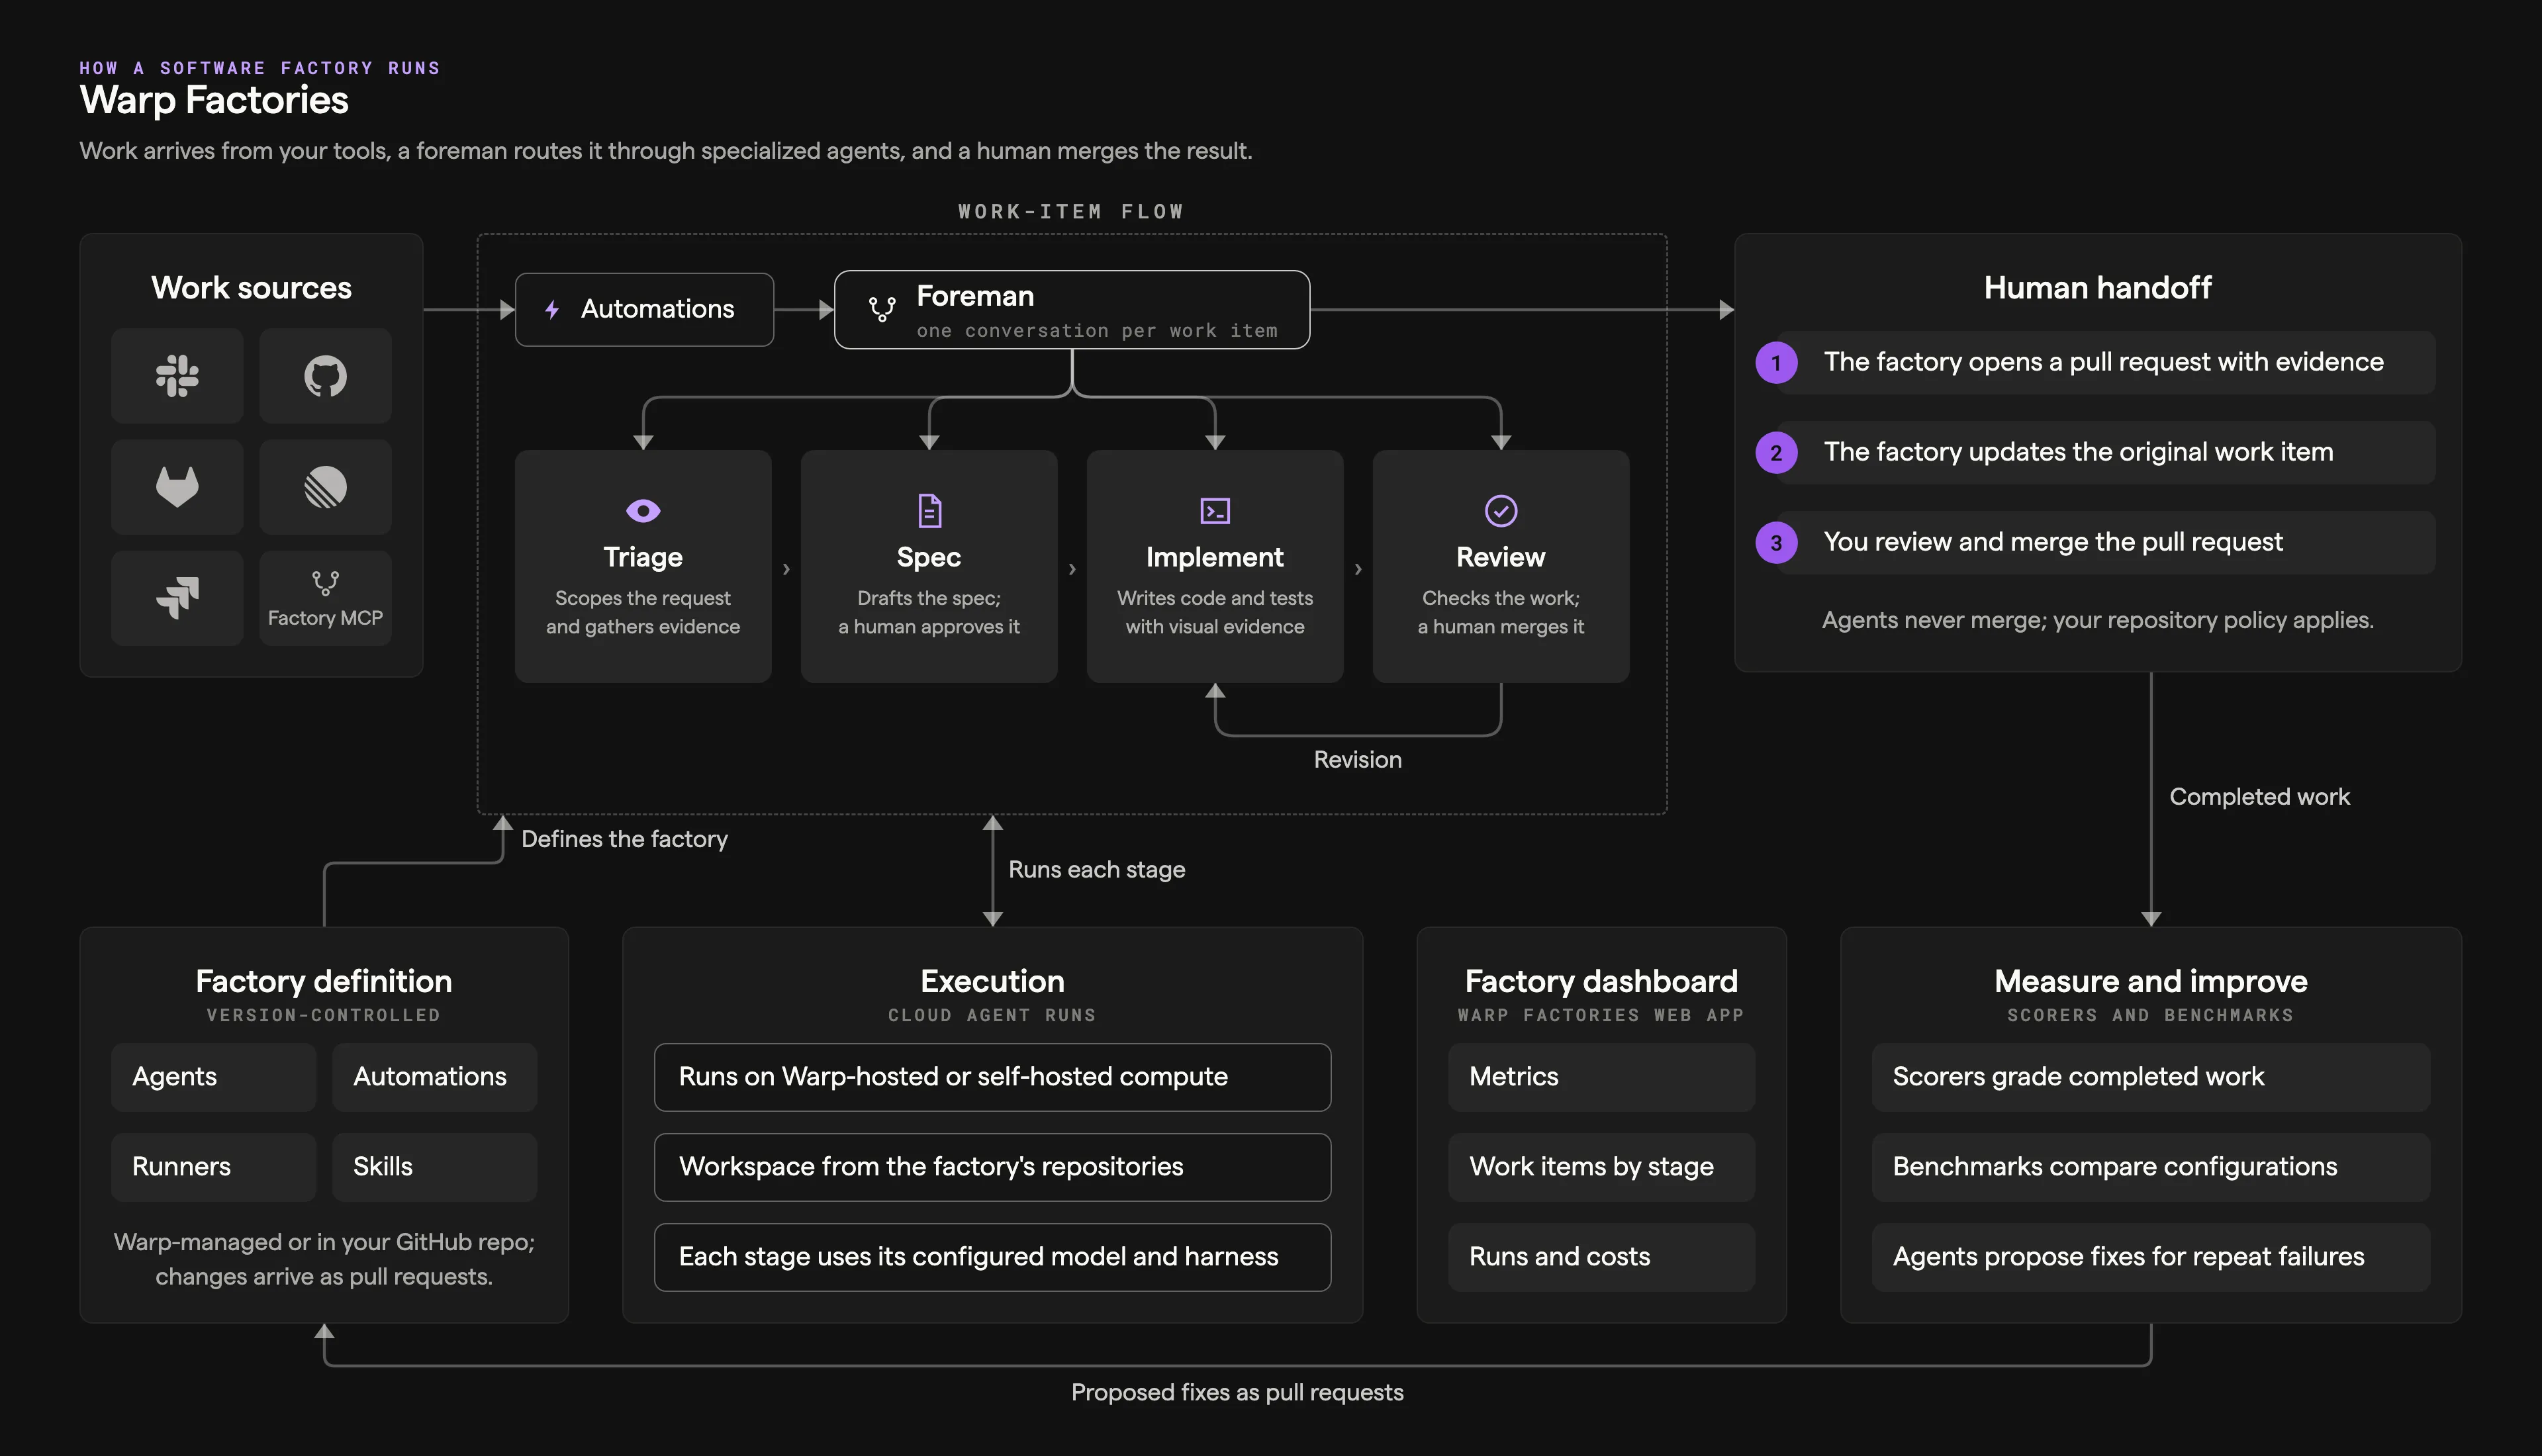This screenshot has height=1456, width=2542.
Task: Click the eye icon above Triage
Action: [643, 511]
